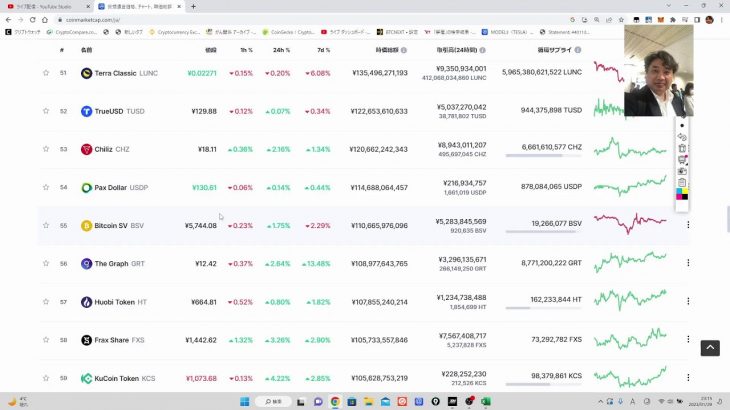Screen dimensions: 730x410
Task: Click the trash icon in floating toolbar
Action: point(682,148)
